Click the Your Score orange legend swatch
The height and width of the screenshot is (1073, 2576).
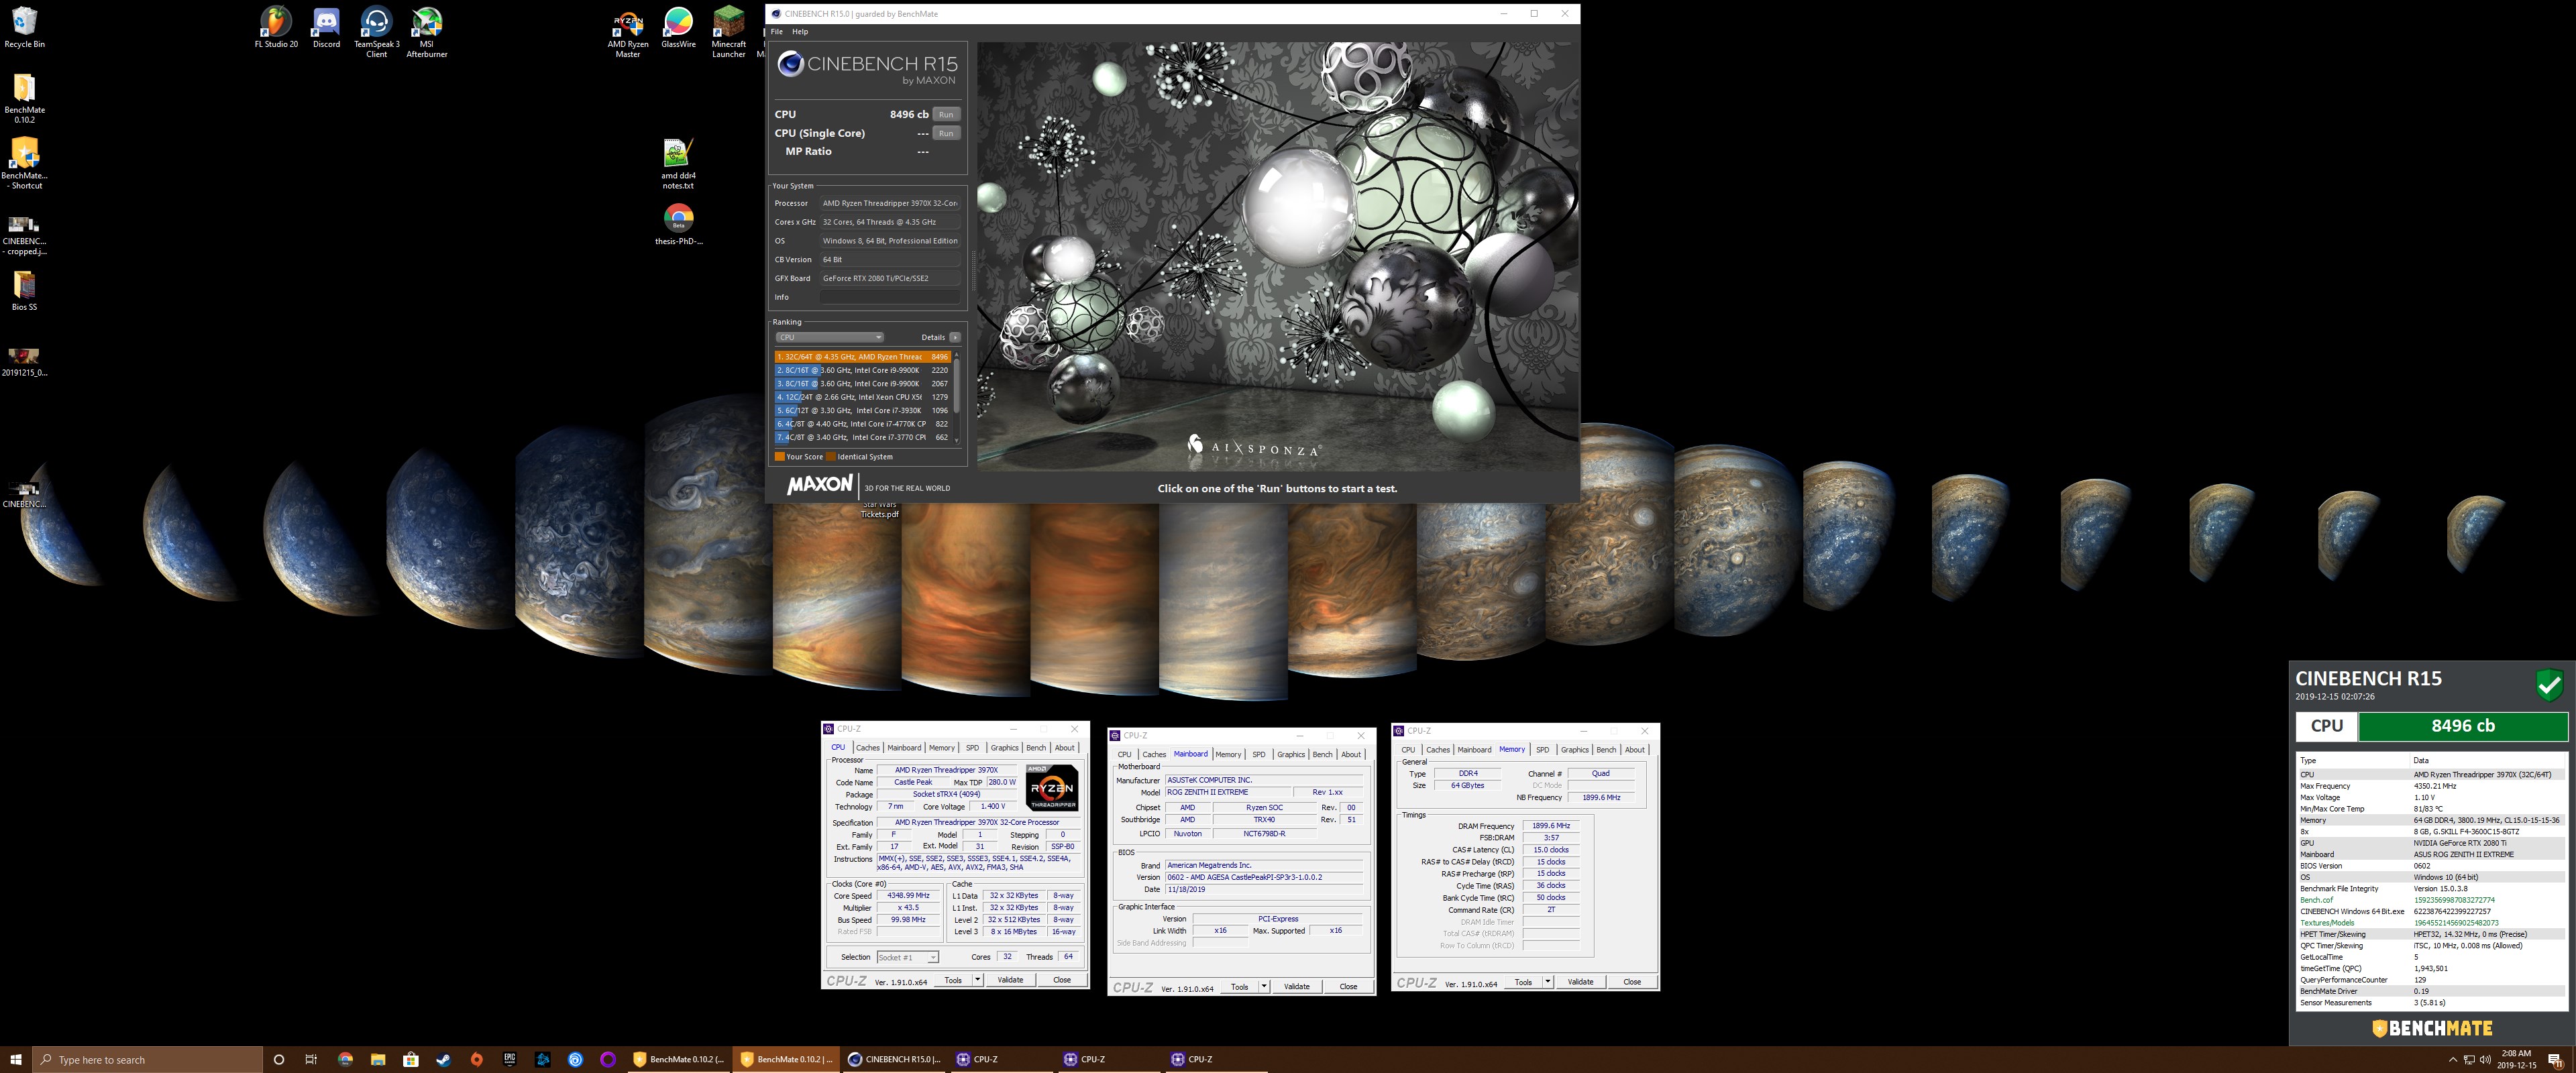pos(780,457)
